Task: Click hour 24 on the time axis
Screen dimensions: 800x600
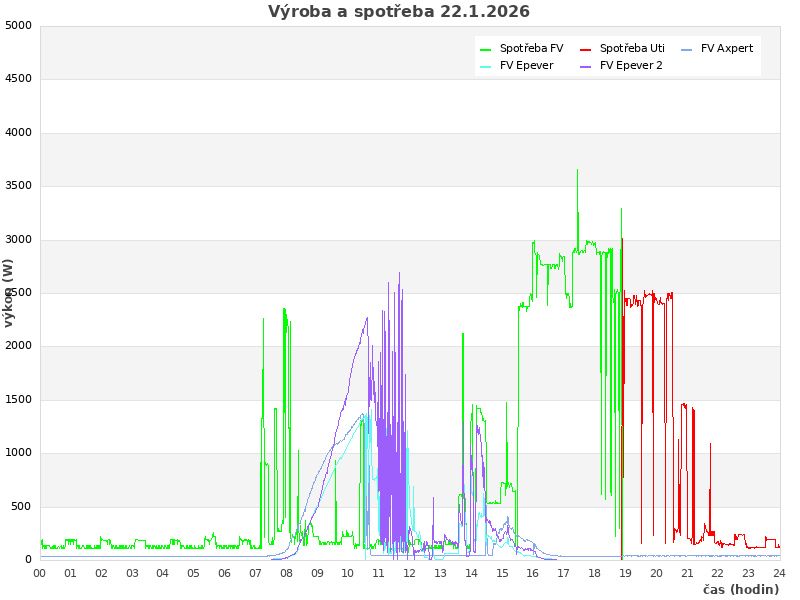Action: 780,573
